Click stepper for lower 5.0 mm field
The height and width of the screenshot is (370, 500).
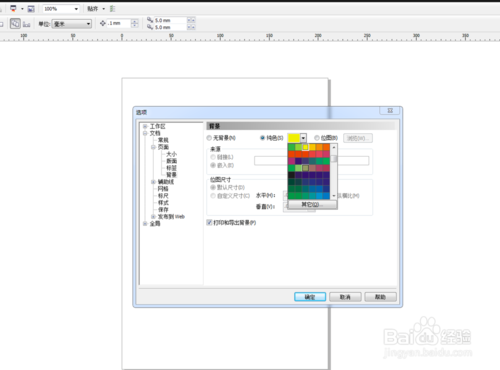pyautogui.click(x=191, y=27)
